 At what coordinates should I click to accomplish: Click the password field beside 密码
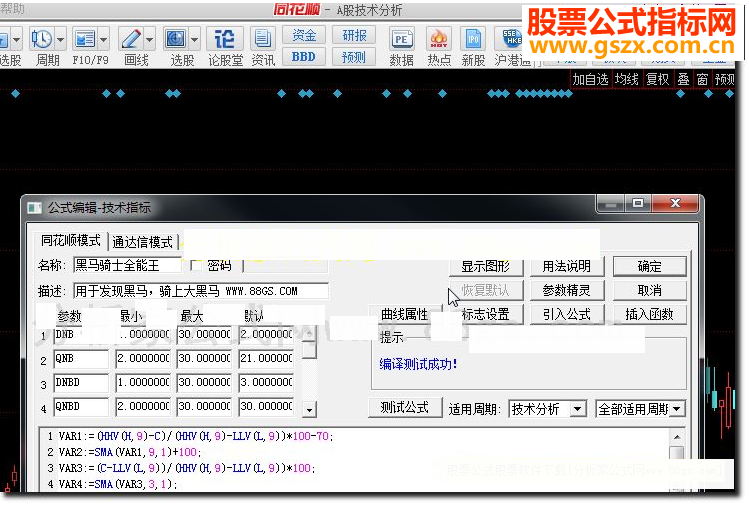pyautogui.click(x=285, y=265)
